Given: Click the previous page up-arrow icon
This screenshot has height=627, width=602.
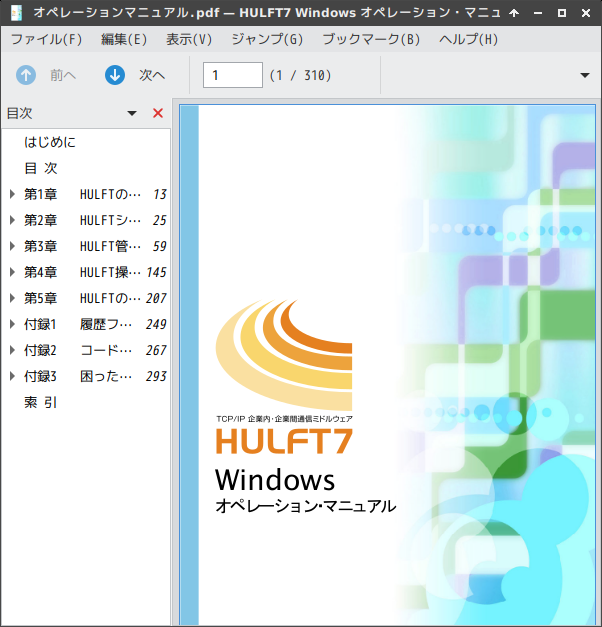Looking at the screenshot, I should coord(26,75).
